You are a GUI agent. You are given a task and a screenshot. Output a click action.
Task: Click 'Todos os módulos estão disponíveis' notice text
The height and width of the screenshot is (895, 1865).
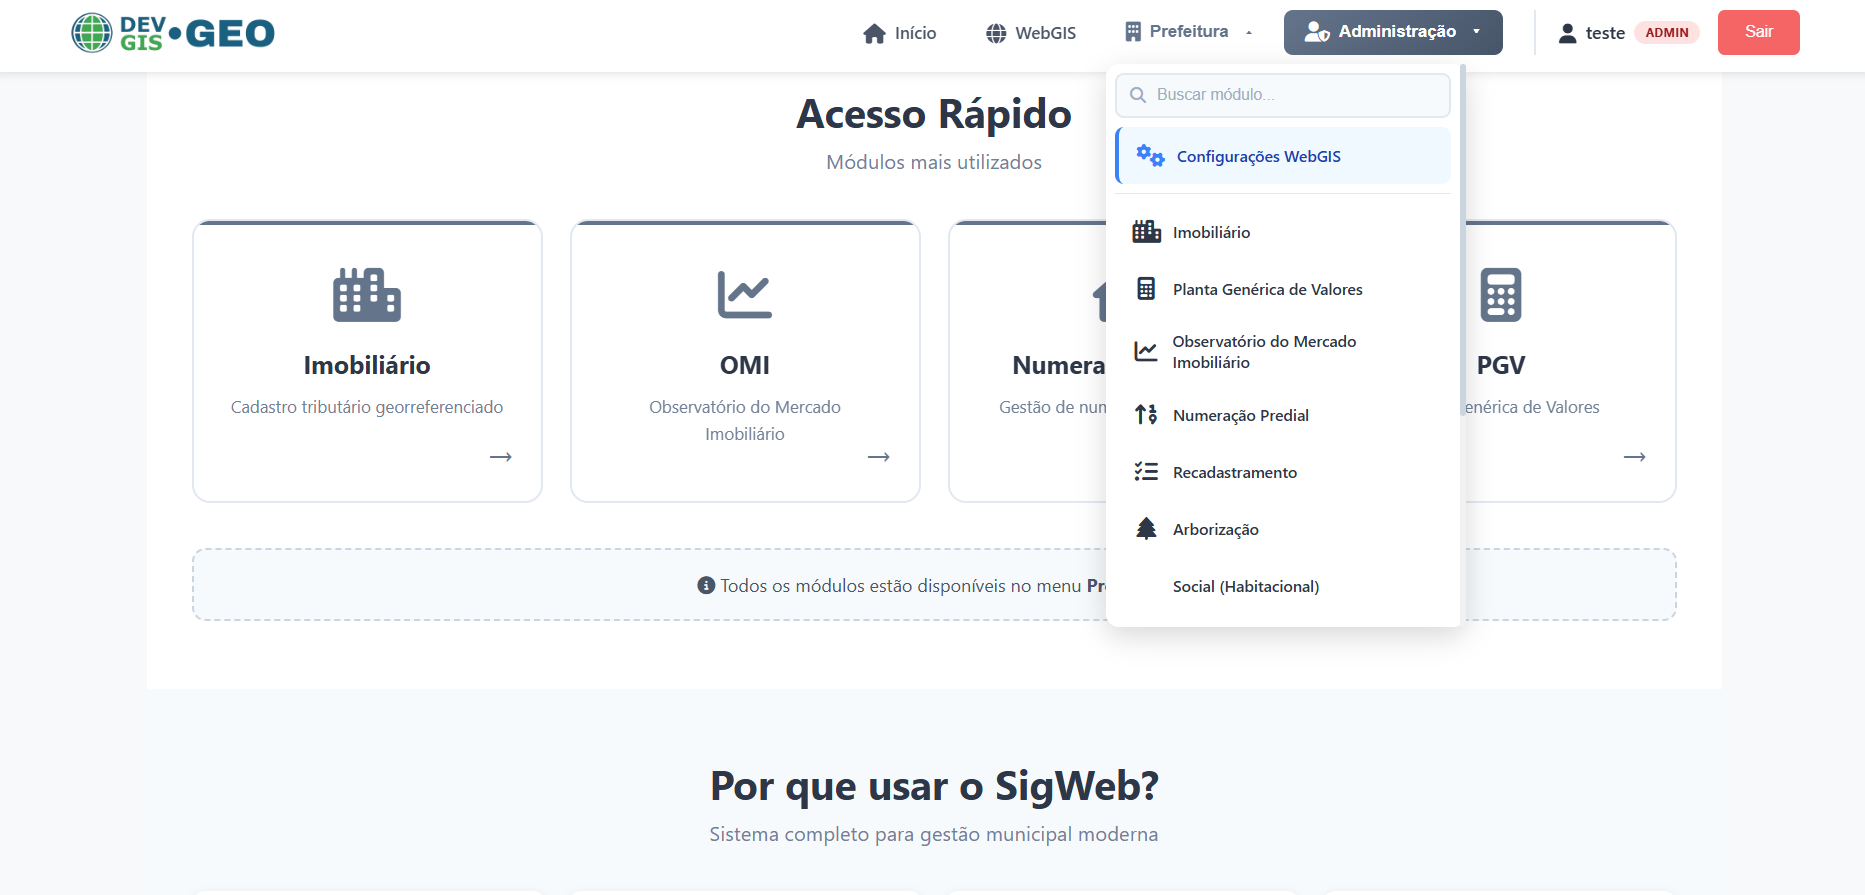pos(901,585)
